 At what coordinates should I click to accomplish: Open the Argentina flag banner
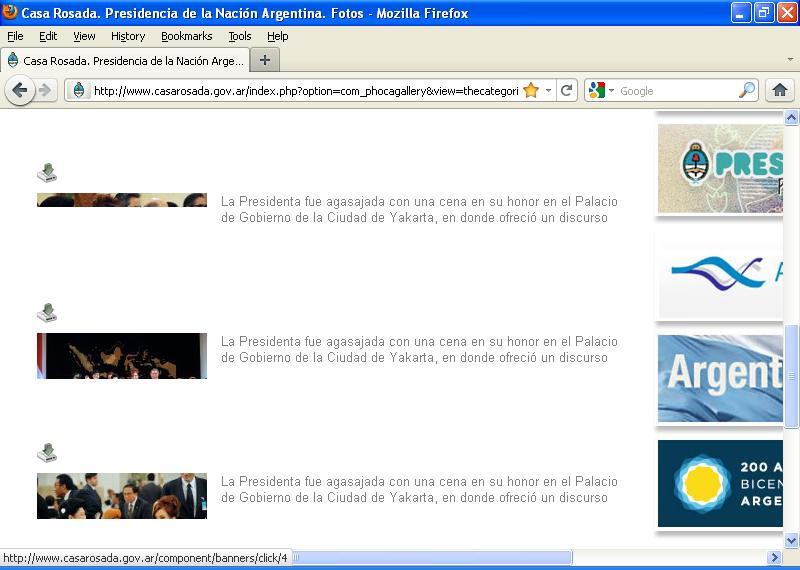(720, 377)
